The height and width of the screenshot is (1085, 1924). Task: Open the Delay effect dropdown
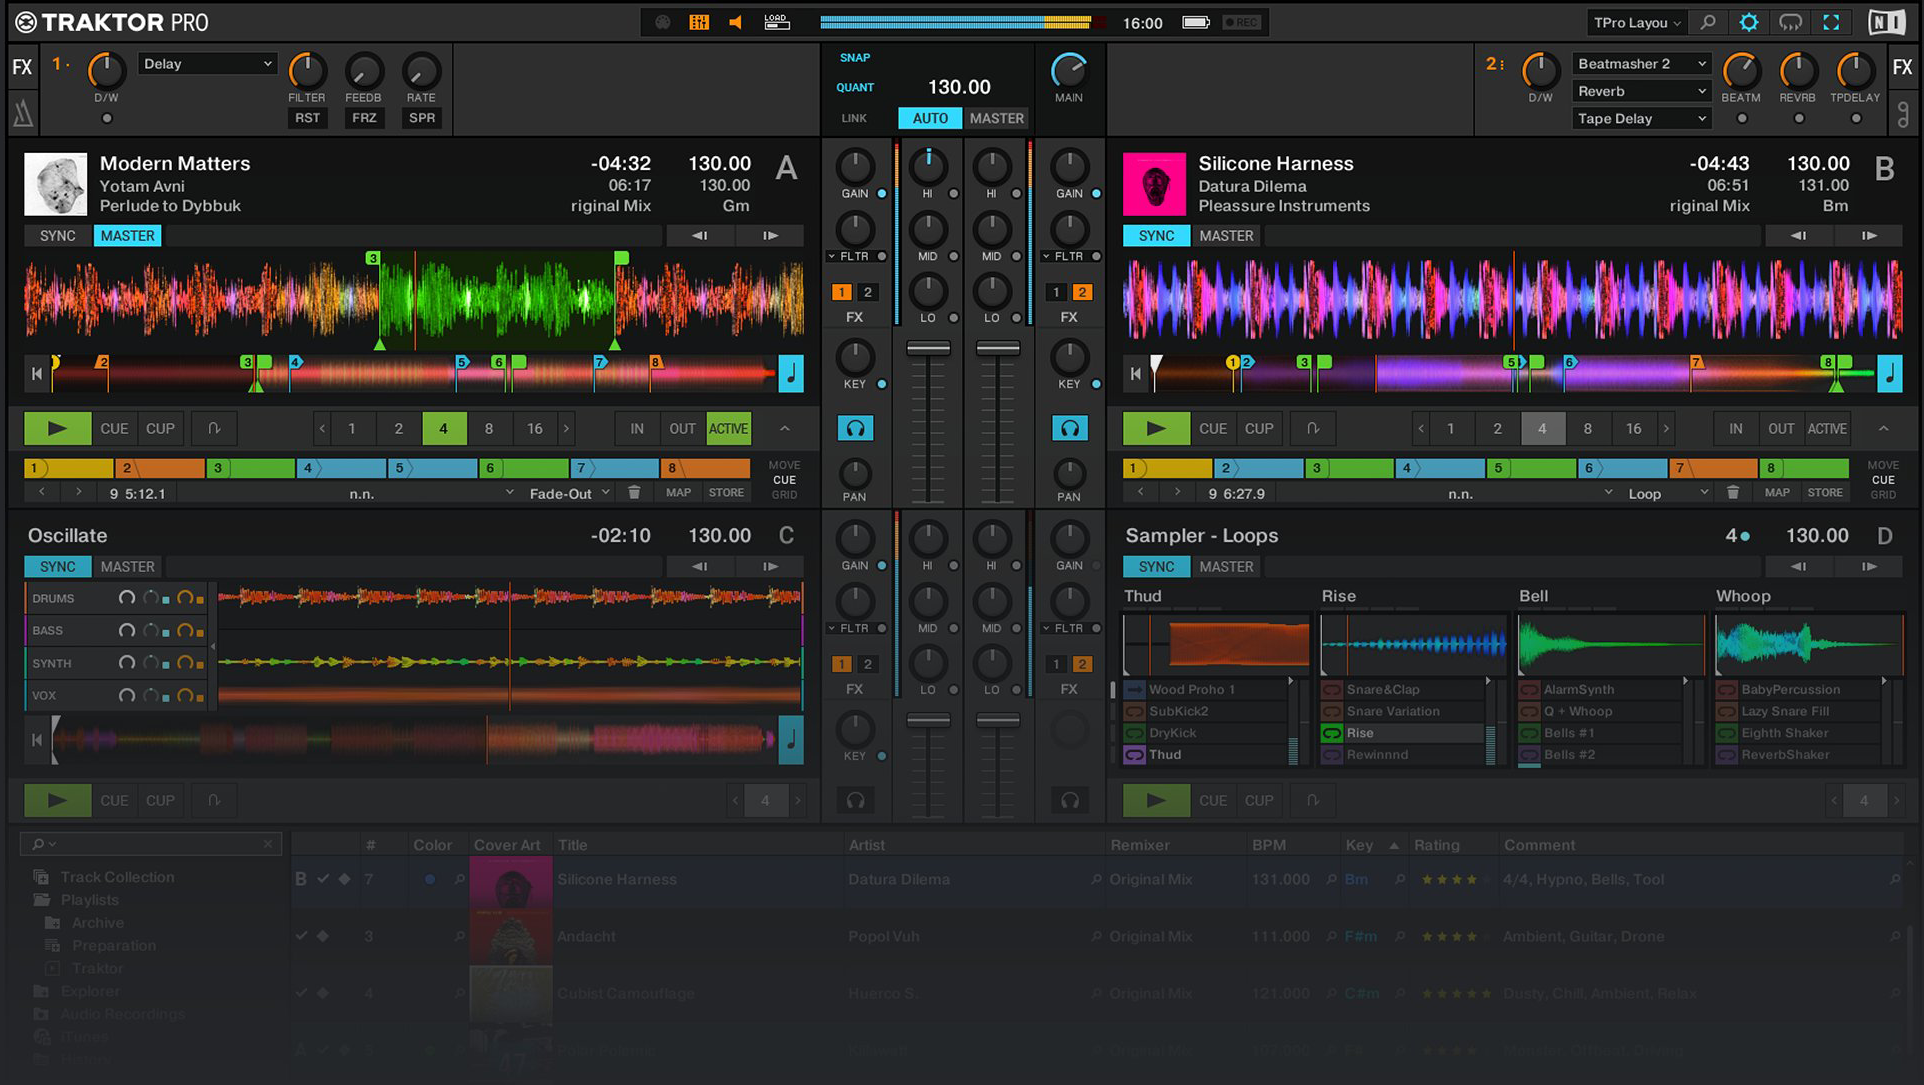pos(207,64)
